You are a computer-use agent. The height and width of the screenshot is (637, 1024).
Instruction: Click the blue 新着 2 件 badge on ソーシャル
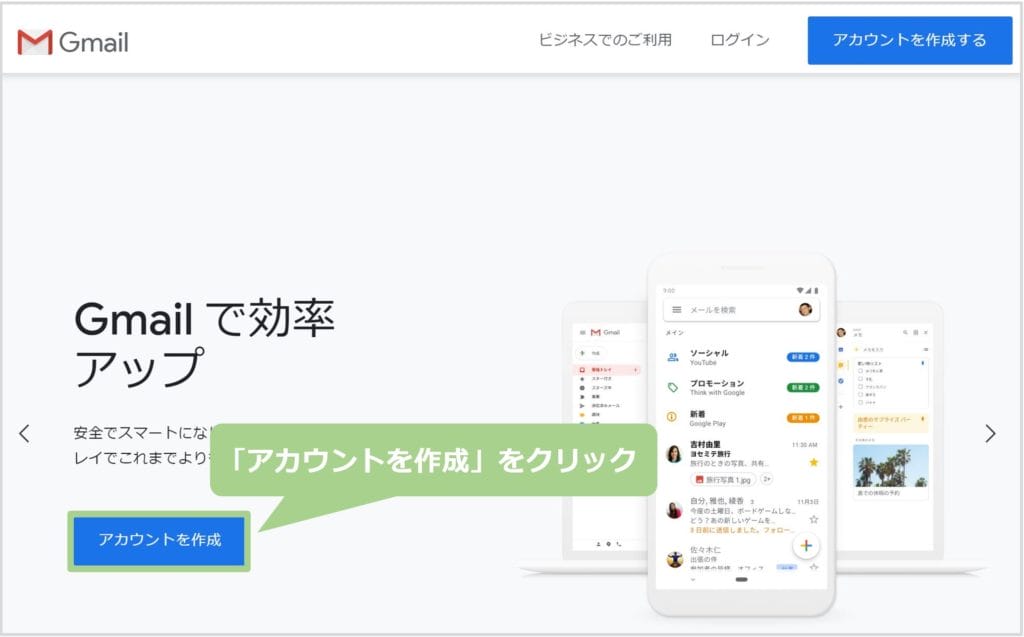(803, 357)
